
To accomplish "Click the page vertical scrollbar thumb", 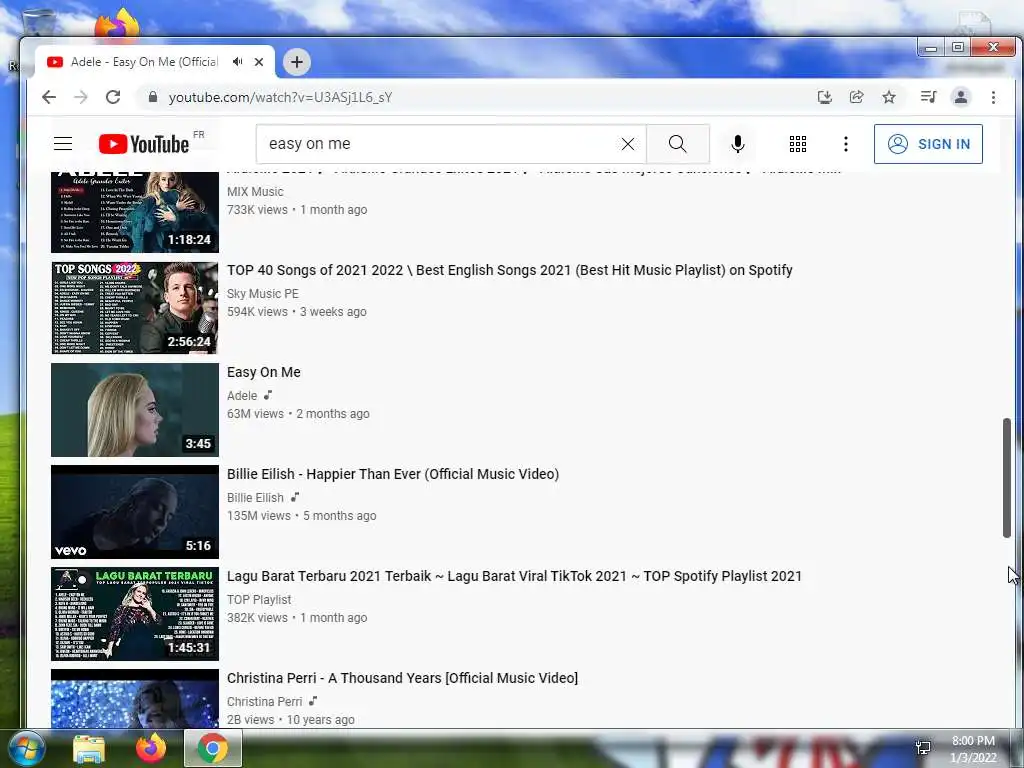I will point(1007,478).
